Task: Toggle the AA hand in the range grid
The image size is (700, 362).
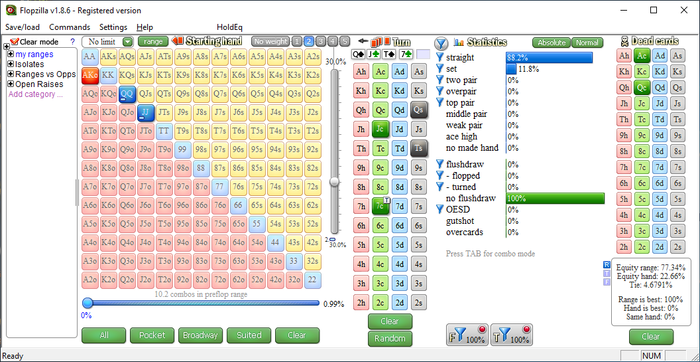Action: coord(90,58)
